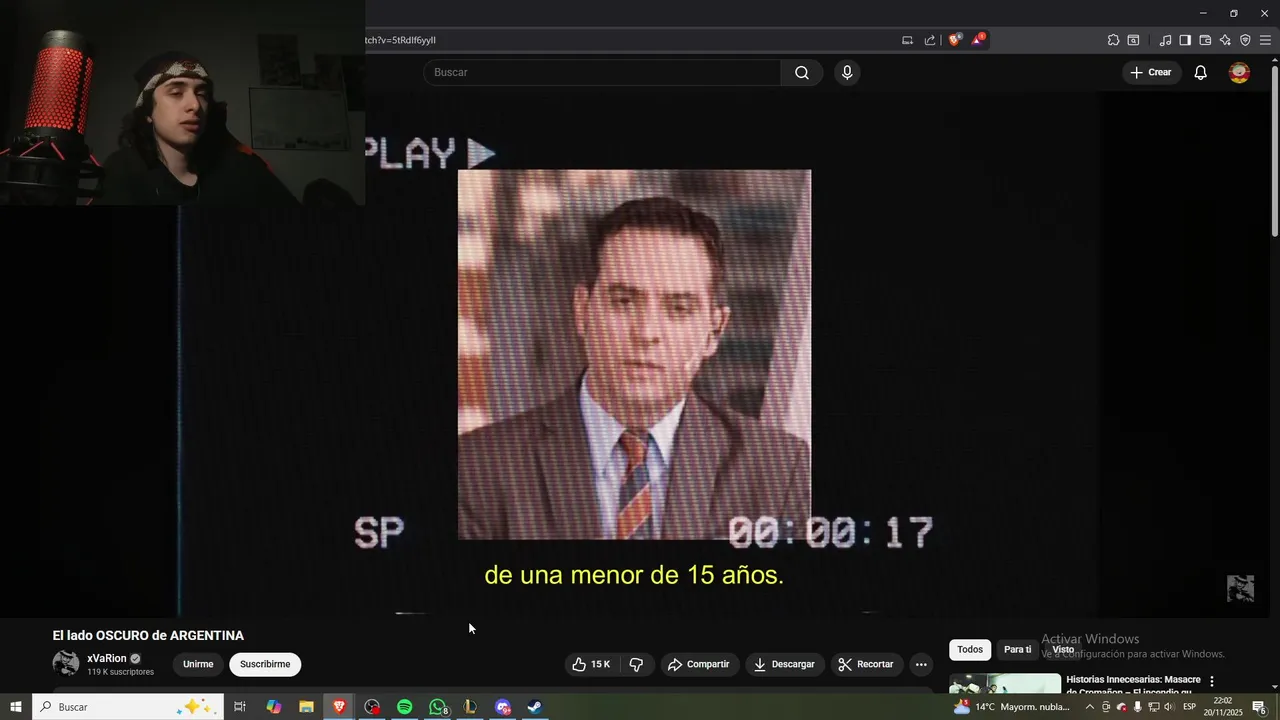Screen dimensions: 1280x720
Task: Open Spotify from the taskbar
Action: [x=404, y=707]
